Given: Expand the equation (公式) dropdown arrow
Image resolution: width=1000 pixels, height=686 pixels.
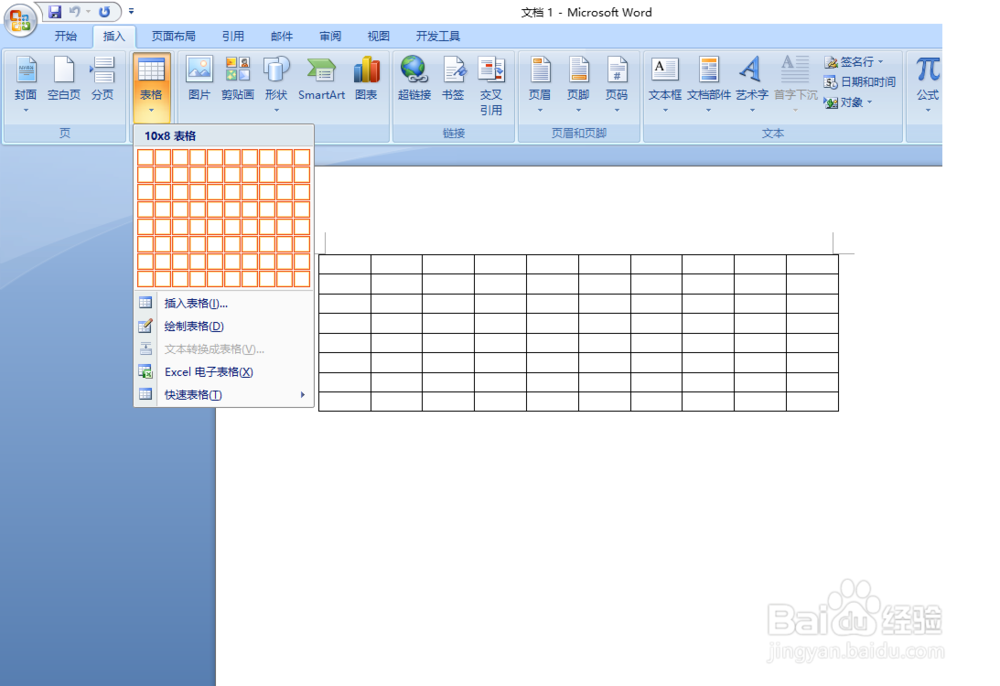Looking at the screenshot, I should coord(928,110).
